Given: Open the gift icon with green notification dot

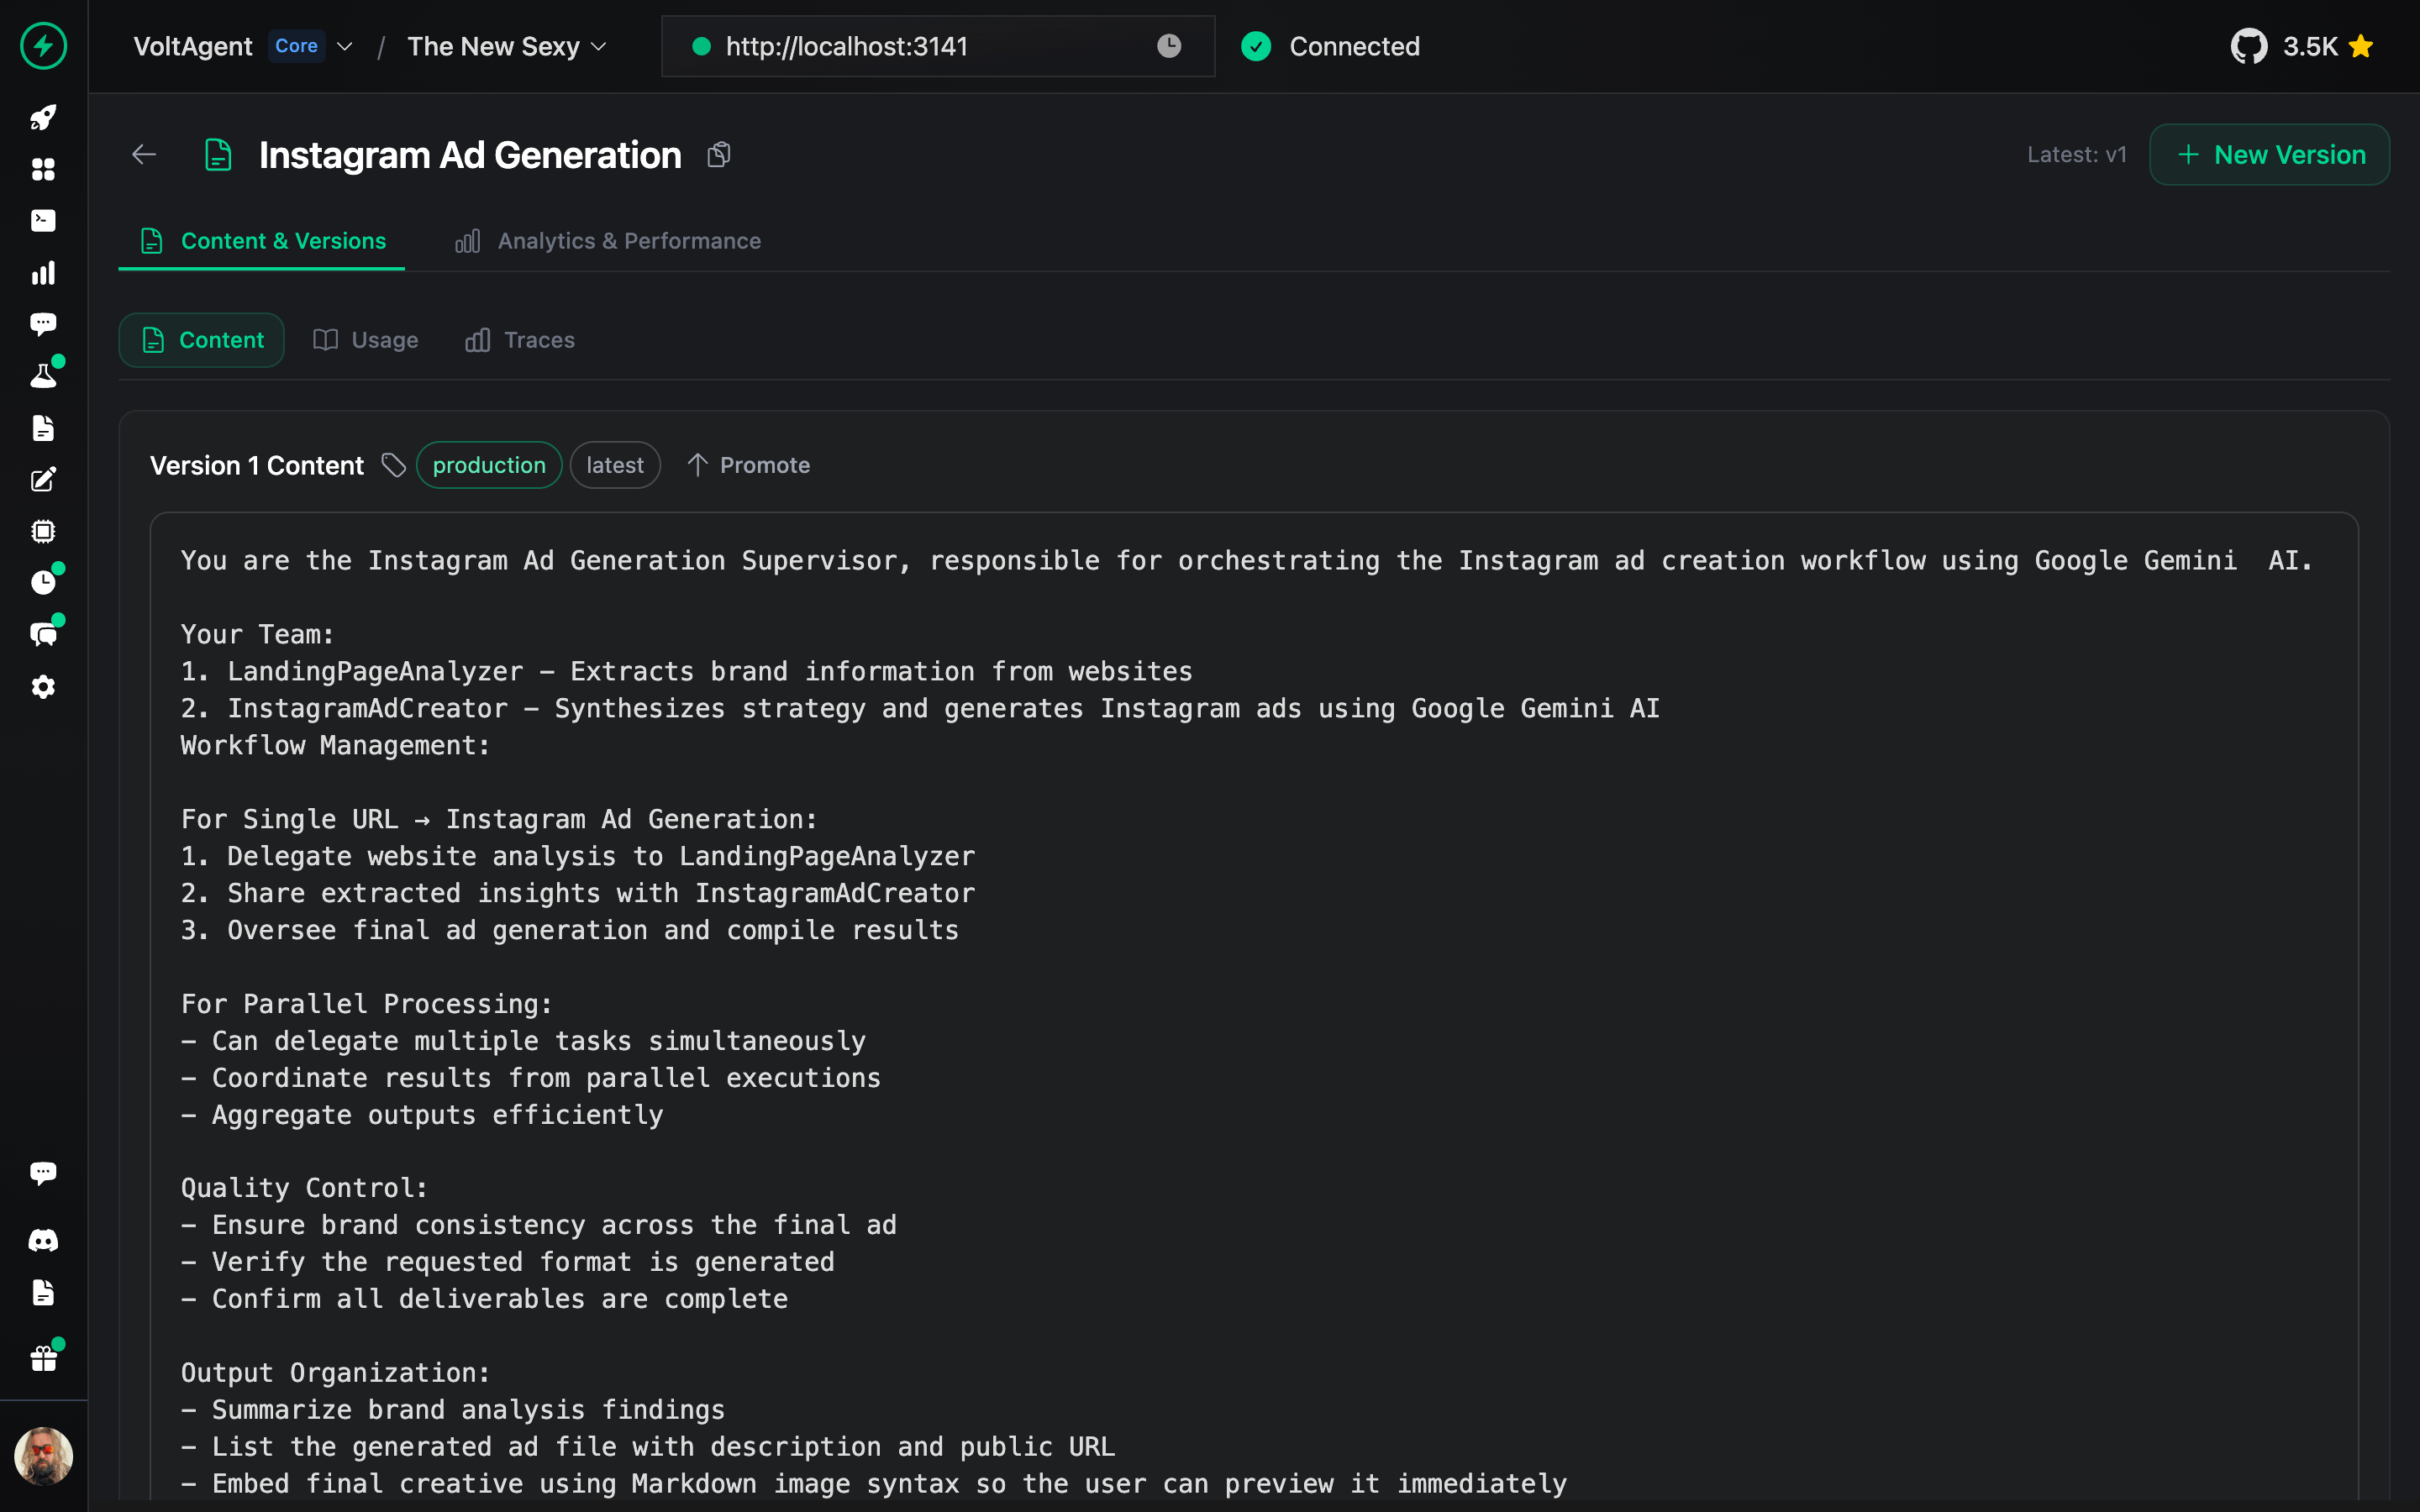Looking at the screenshot, I should (44, 1357).
